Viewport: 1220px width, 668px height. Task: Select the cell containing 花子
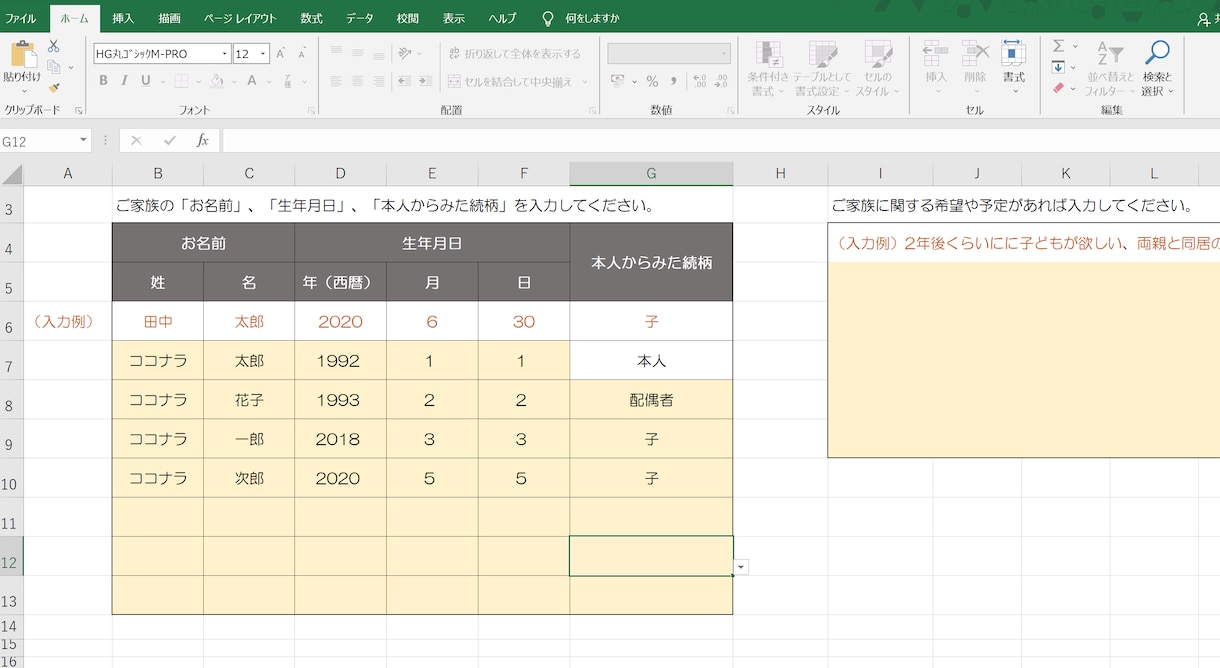249,400
